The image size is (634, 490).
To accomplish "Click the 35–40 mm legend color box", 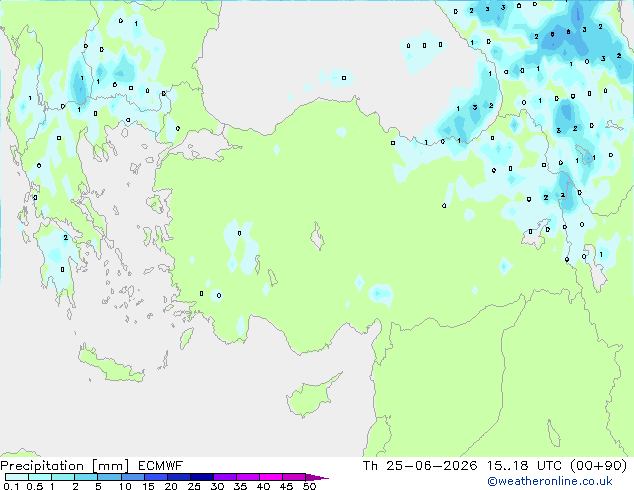I will [248, 477].
